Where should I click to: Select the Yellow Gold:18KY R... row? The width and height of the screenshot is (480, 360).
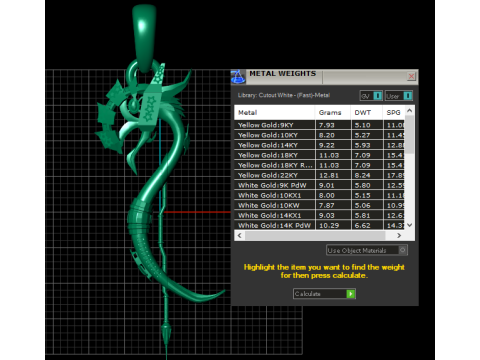320,165
